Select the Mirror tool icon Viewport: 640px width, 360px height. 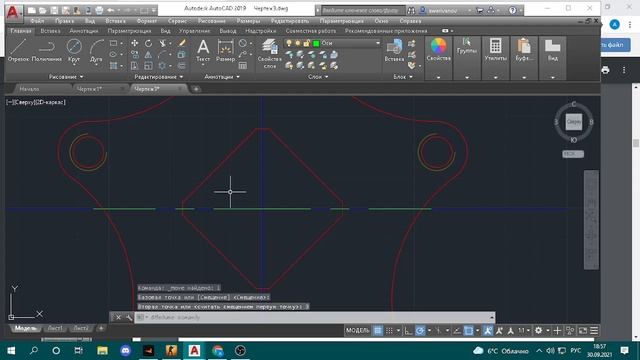click(148, 54)
